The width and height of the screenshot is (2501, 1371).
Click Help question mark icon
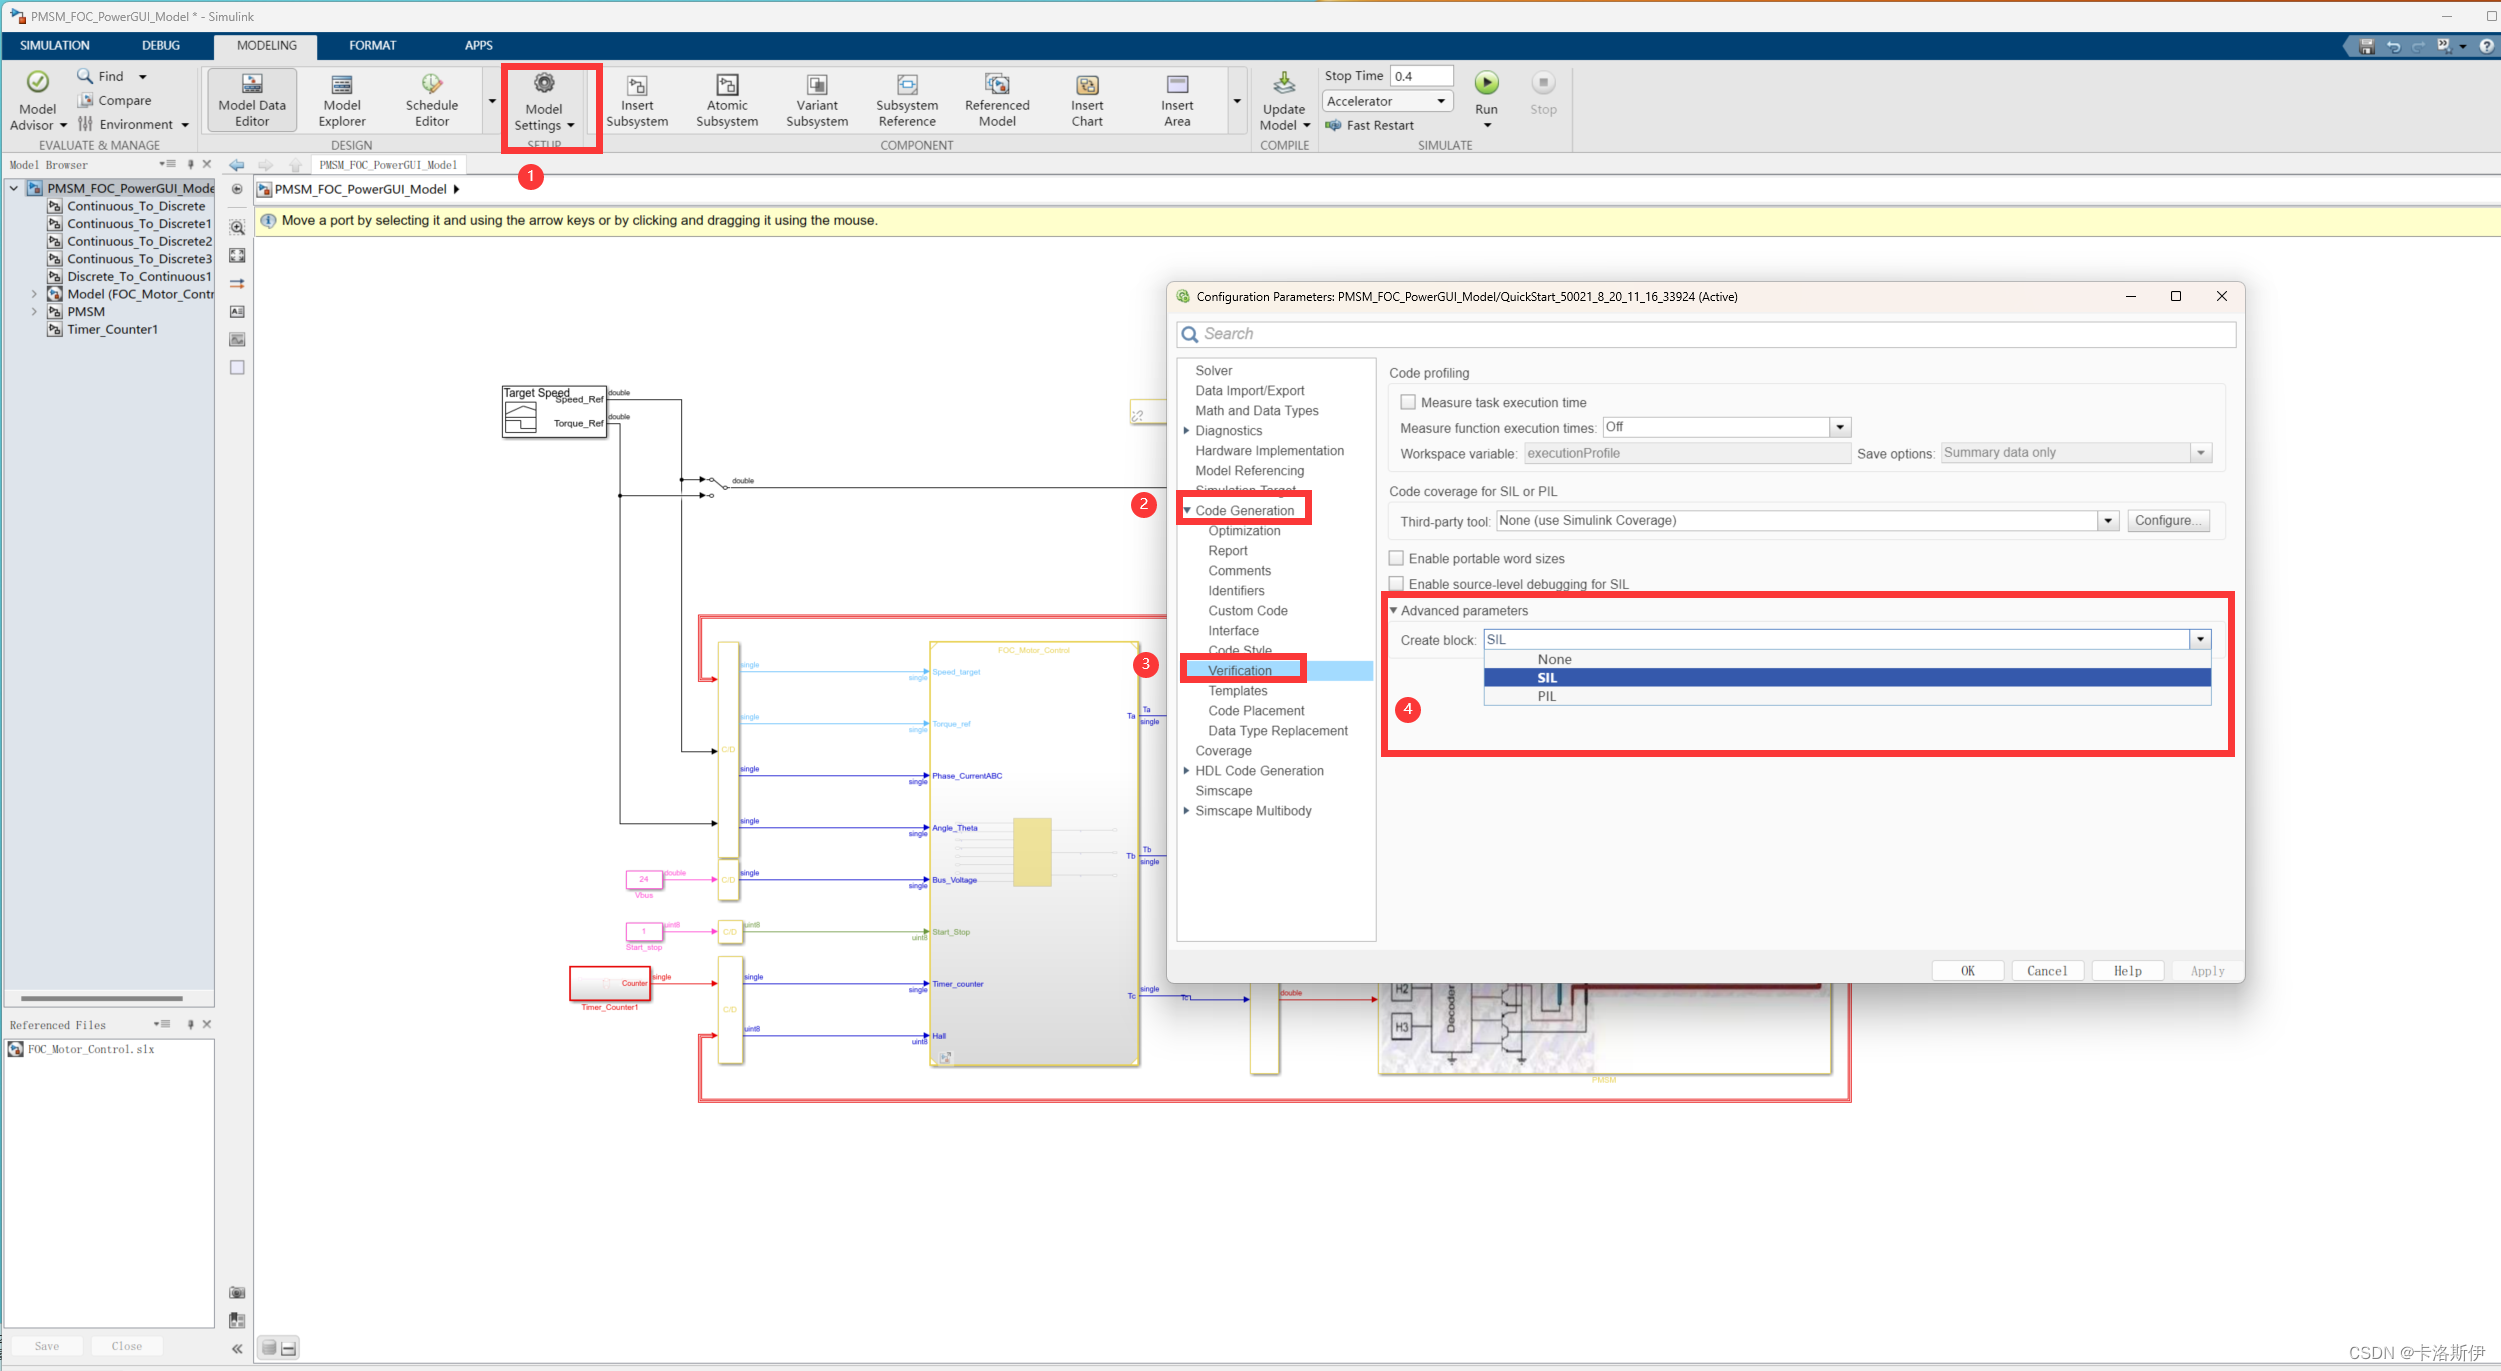click(x=2486, y=46)
